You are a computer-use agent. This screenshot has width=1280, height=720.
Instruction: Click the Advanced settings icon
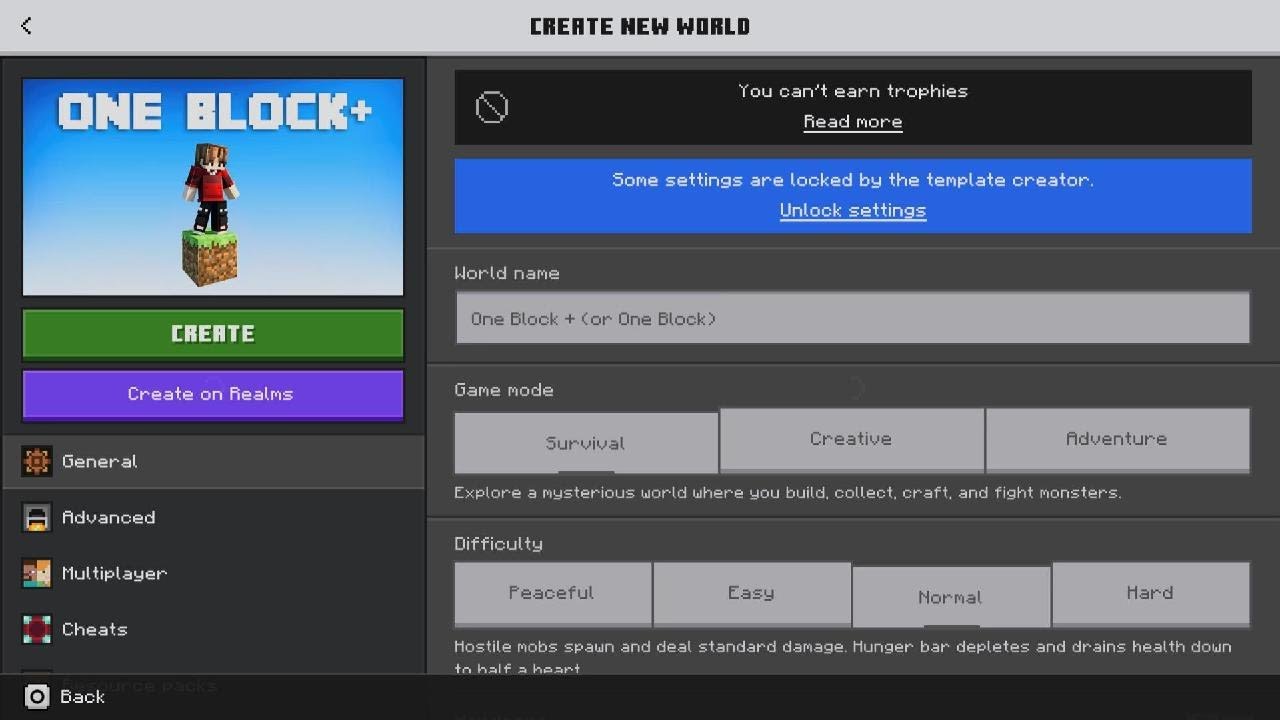37,517
